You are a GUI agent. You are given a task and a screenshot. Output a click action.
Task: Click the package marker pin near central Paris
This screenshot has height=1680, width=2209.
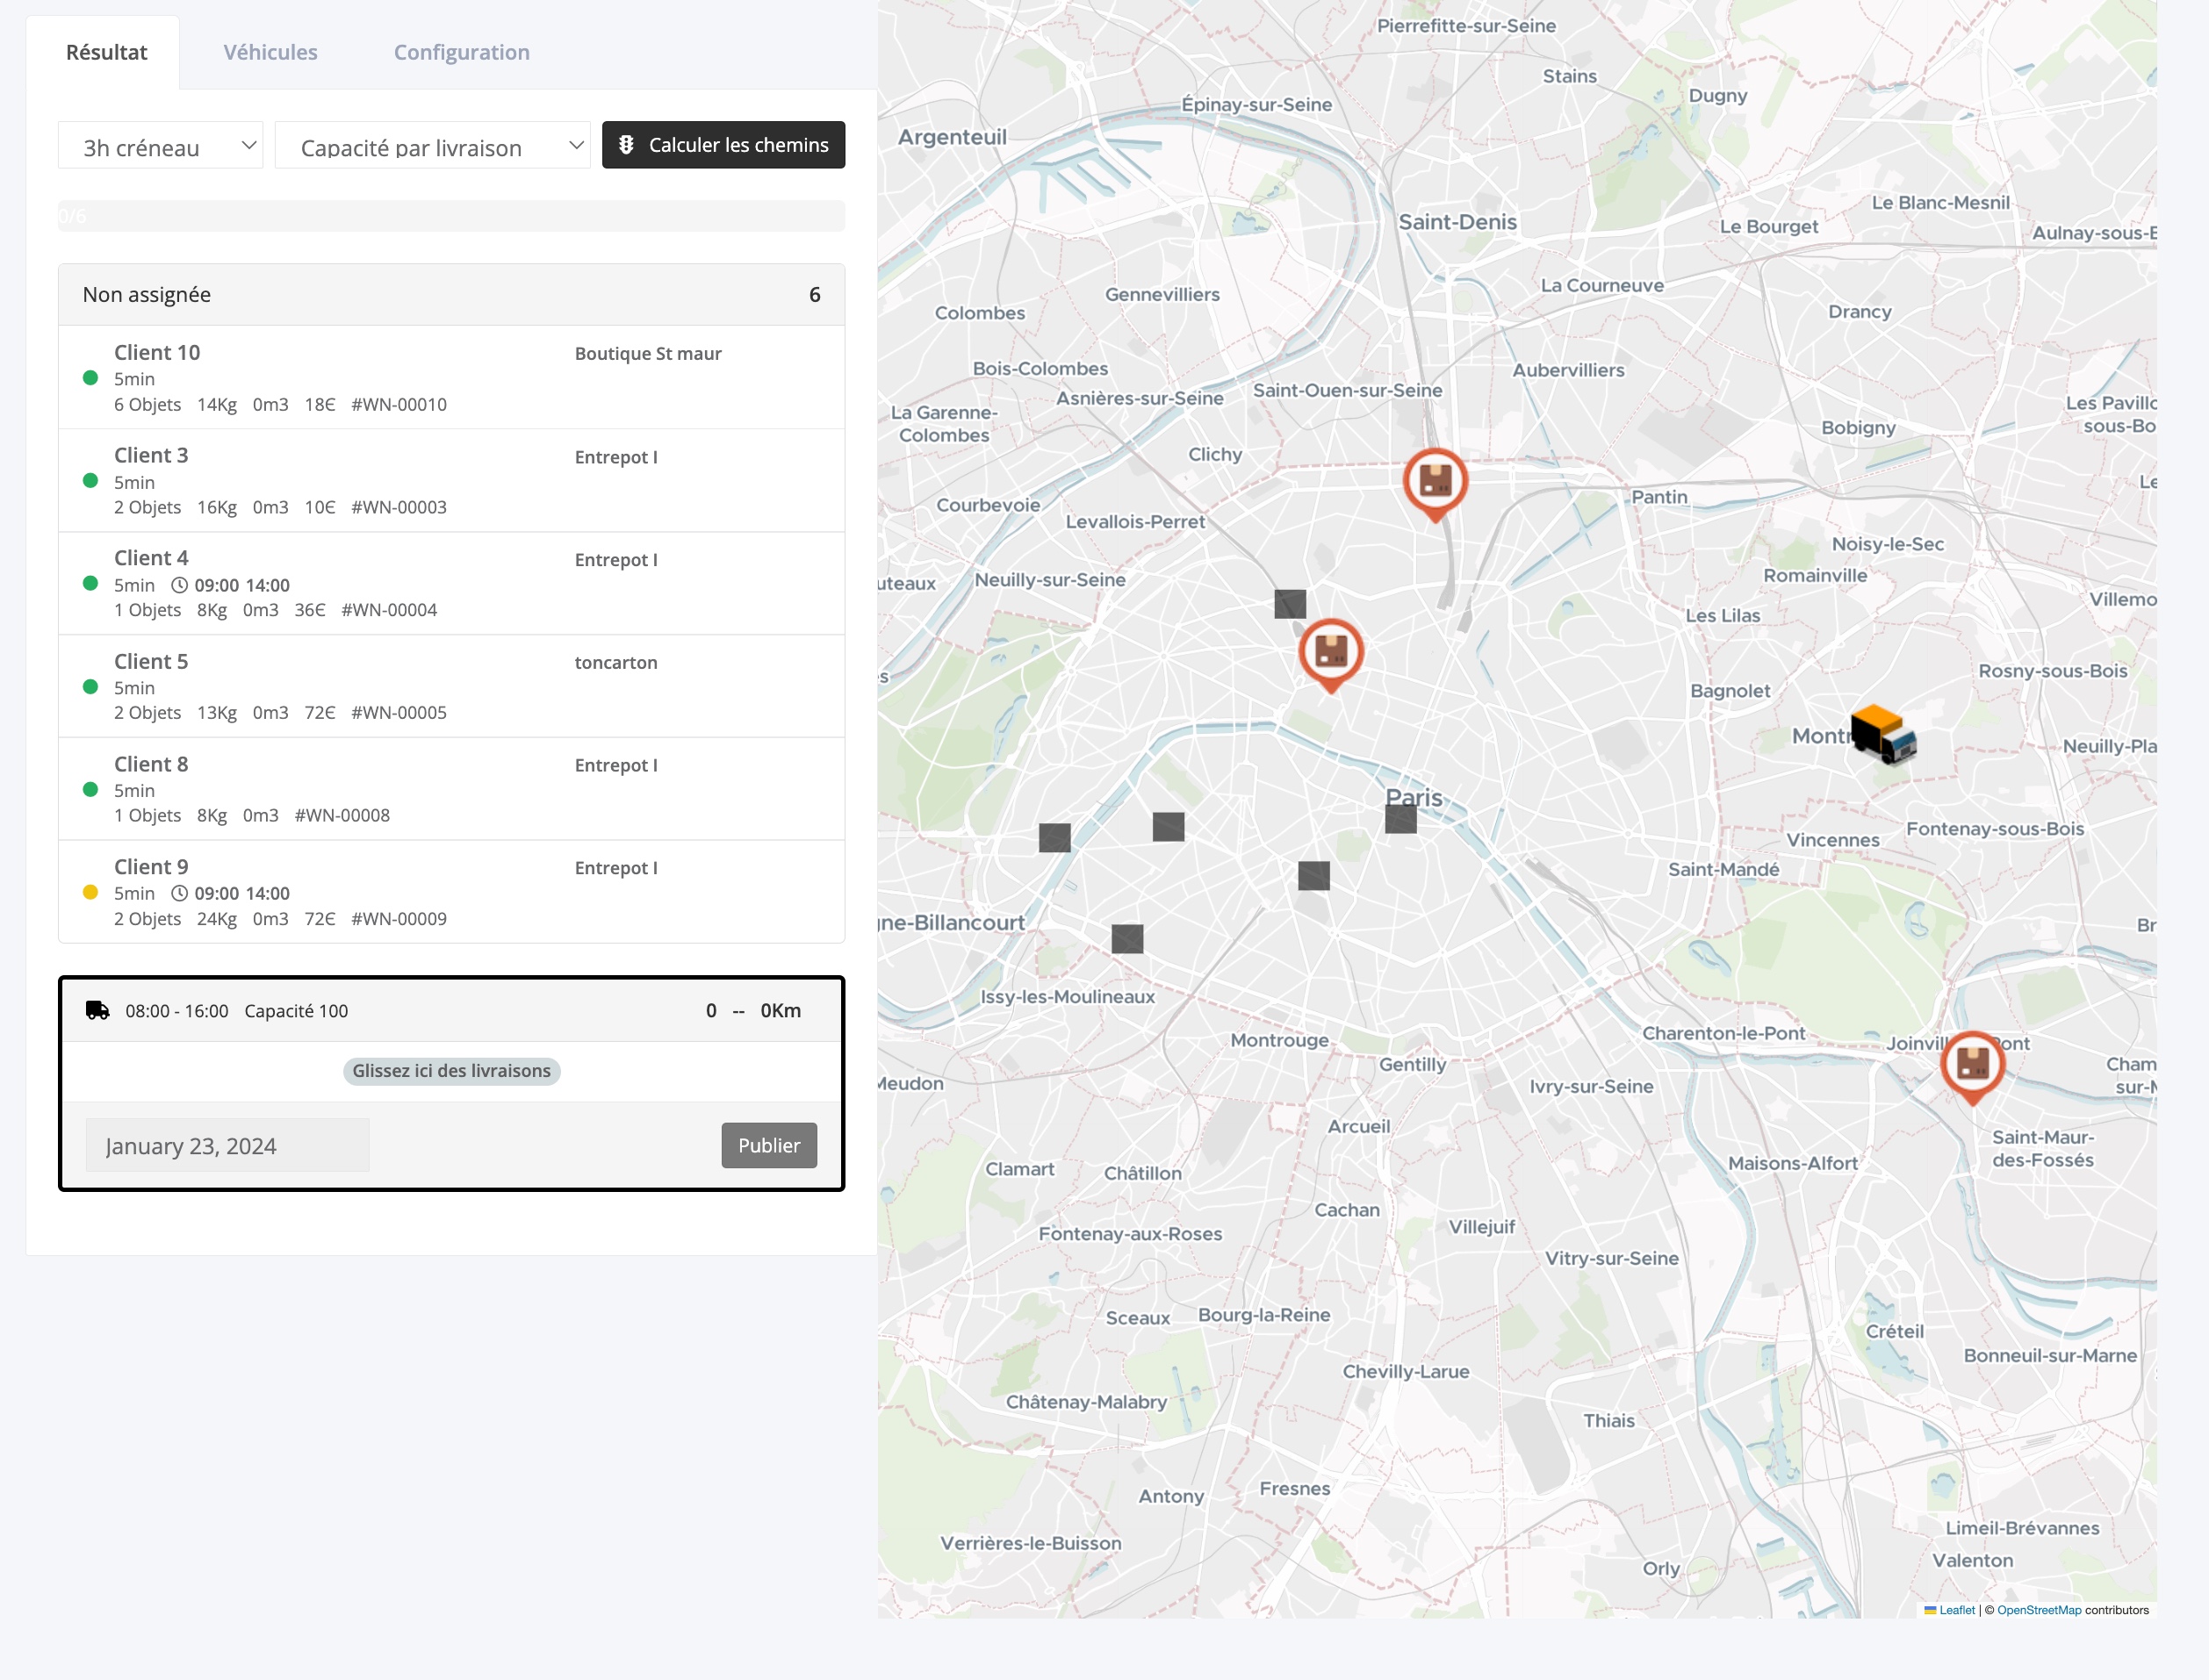(1330, 653)
